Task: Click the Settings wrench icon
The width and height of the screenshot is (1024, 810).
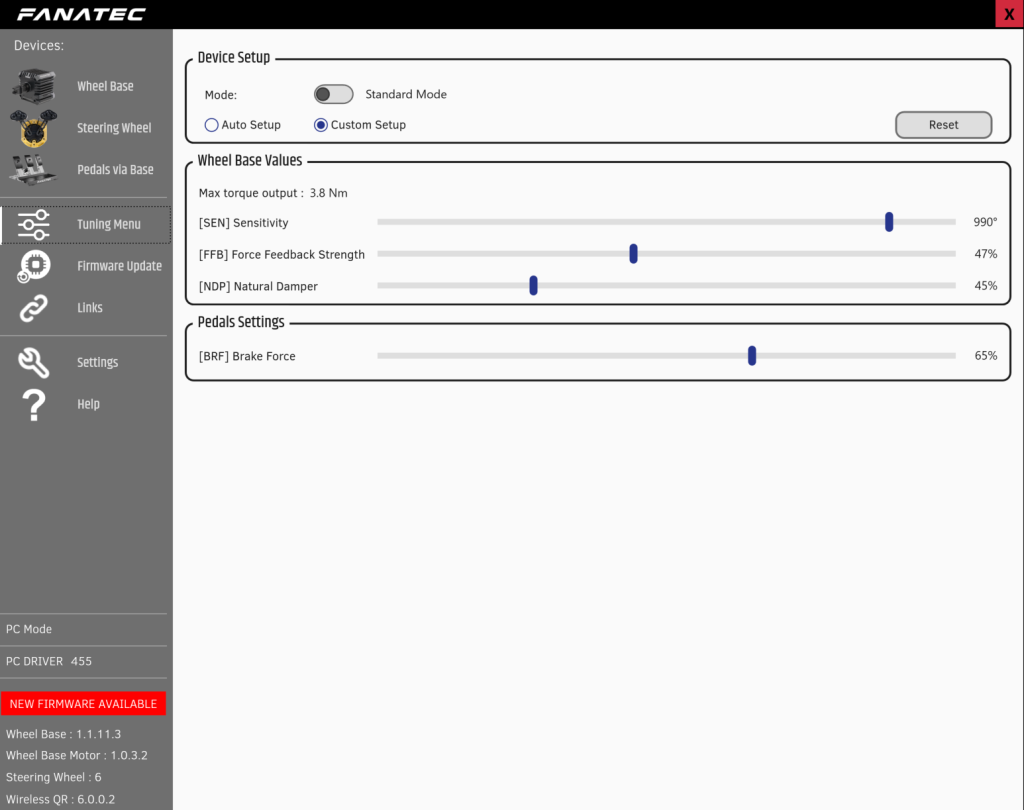Action: pos(33,363)
